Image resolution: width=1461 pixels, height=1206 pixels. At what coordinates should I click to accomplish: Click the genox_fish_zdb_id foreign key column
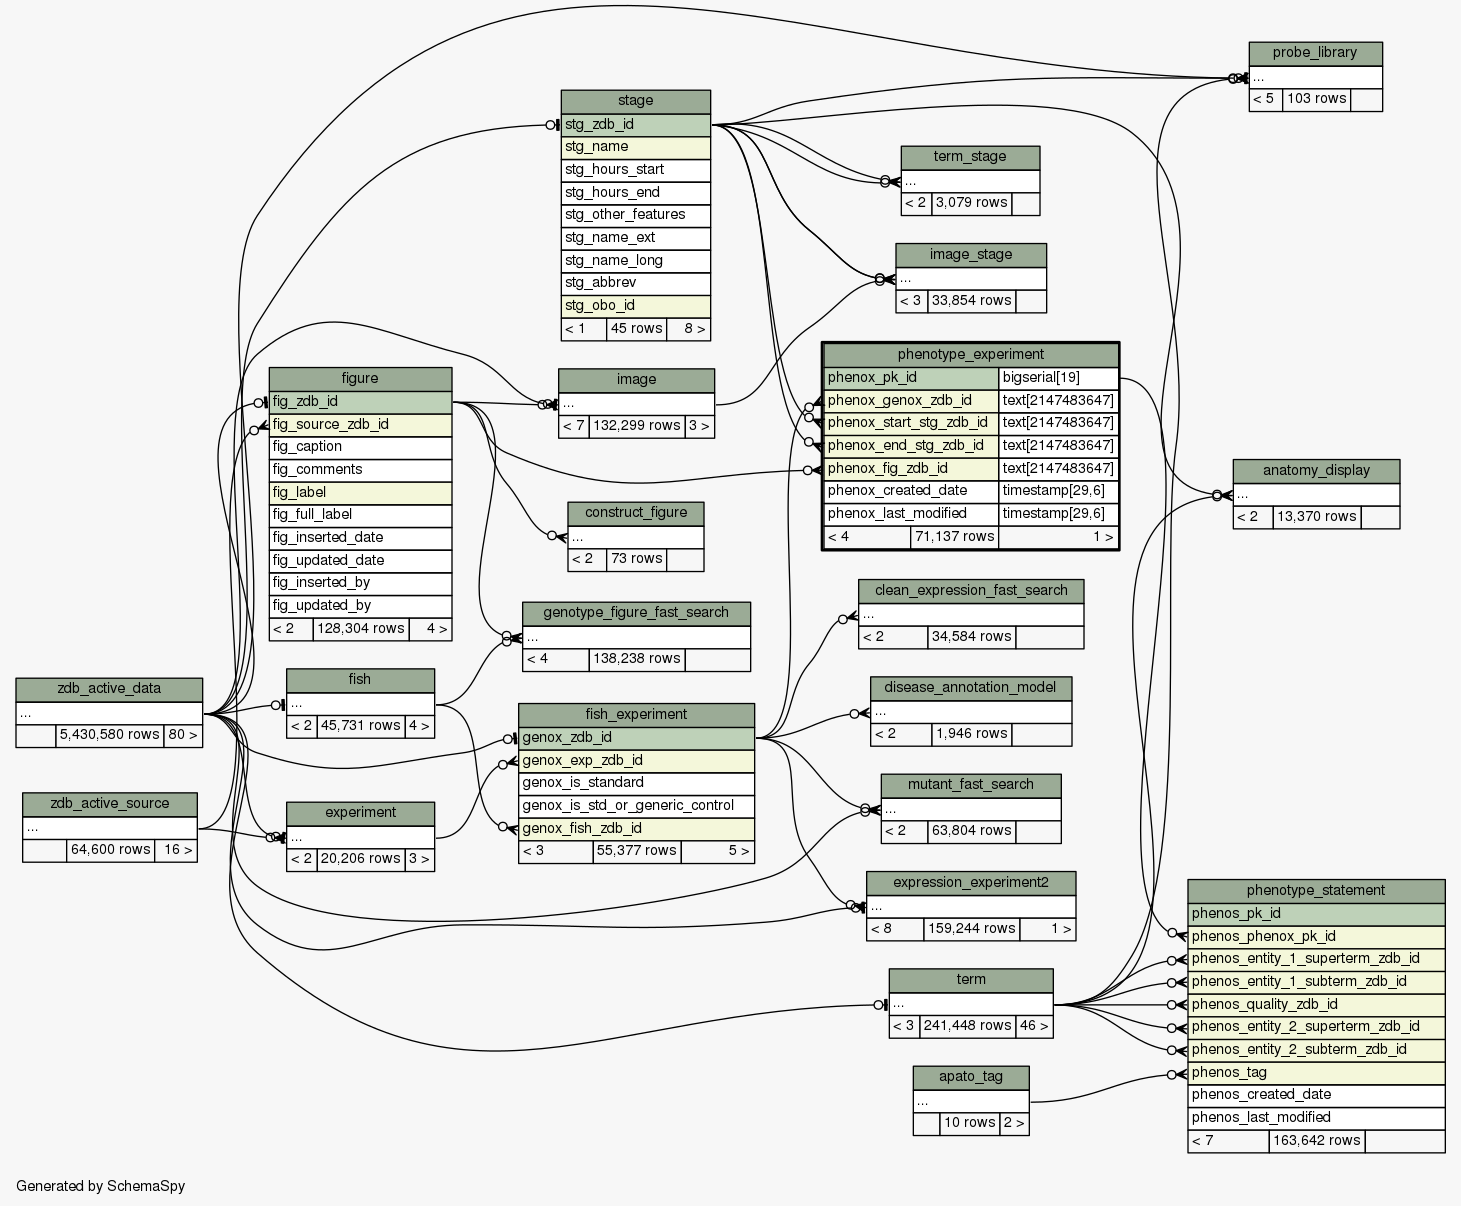click(x=636, y=829)
